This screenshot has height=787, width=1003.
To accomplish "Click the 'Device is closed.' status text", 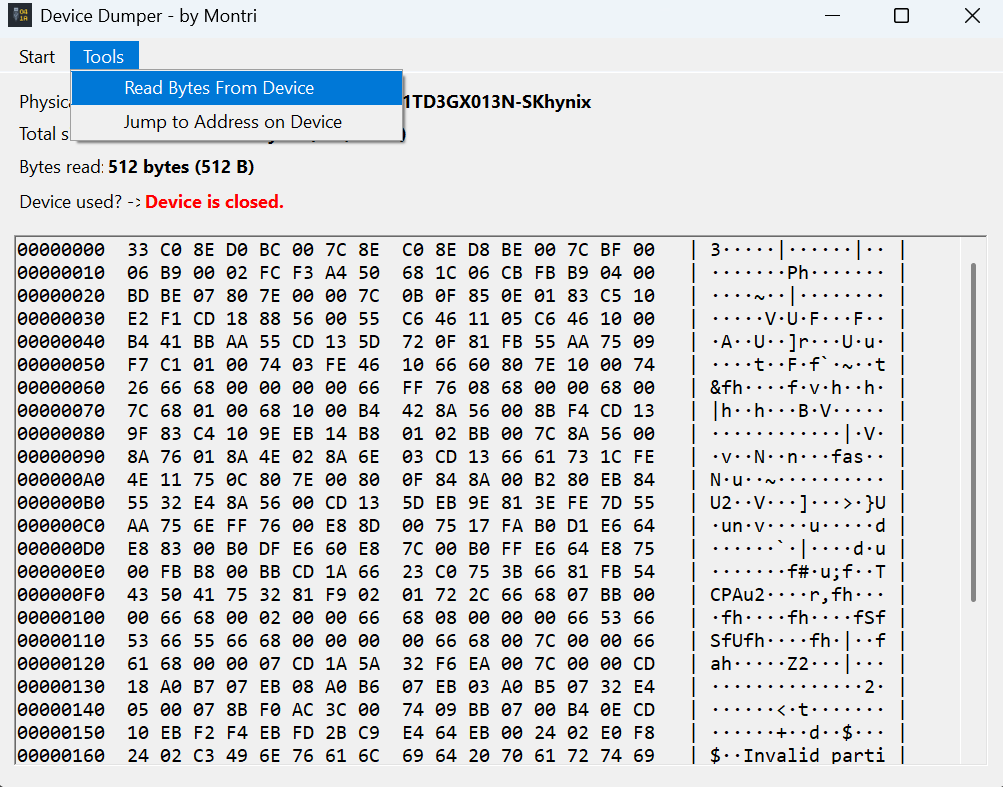I will [214, 202].
